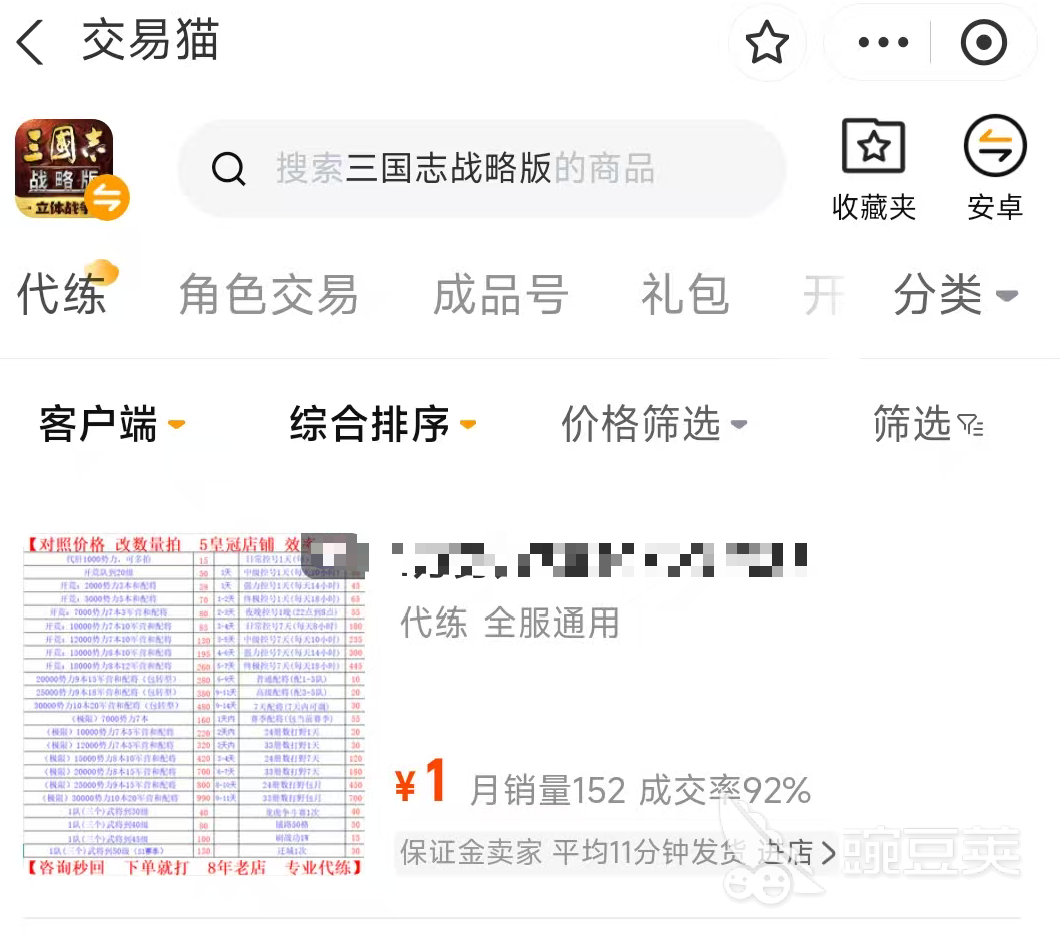
Task: Tap the search magnifier icon
Action: pyautogui.click(x=228, y=168)
